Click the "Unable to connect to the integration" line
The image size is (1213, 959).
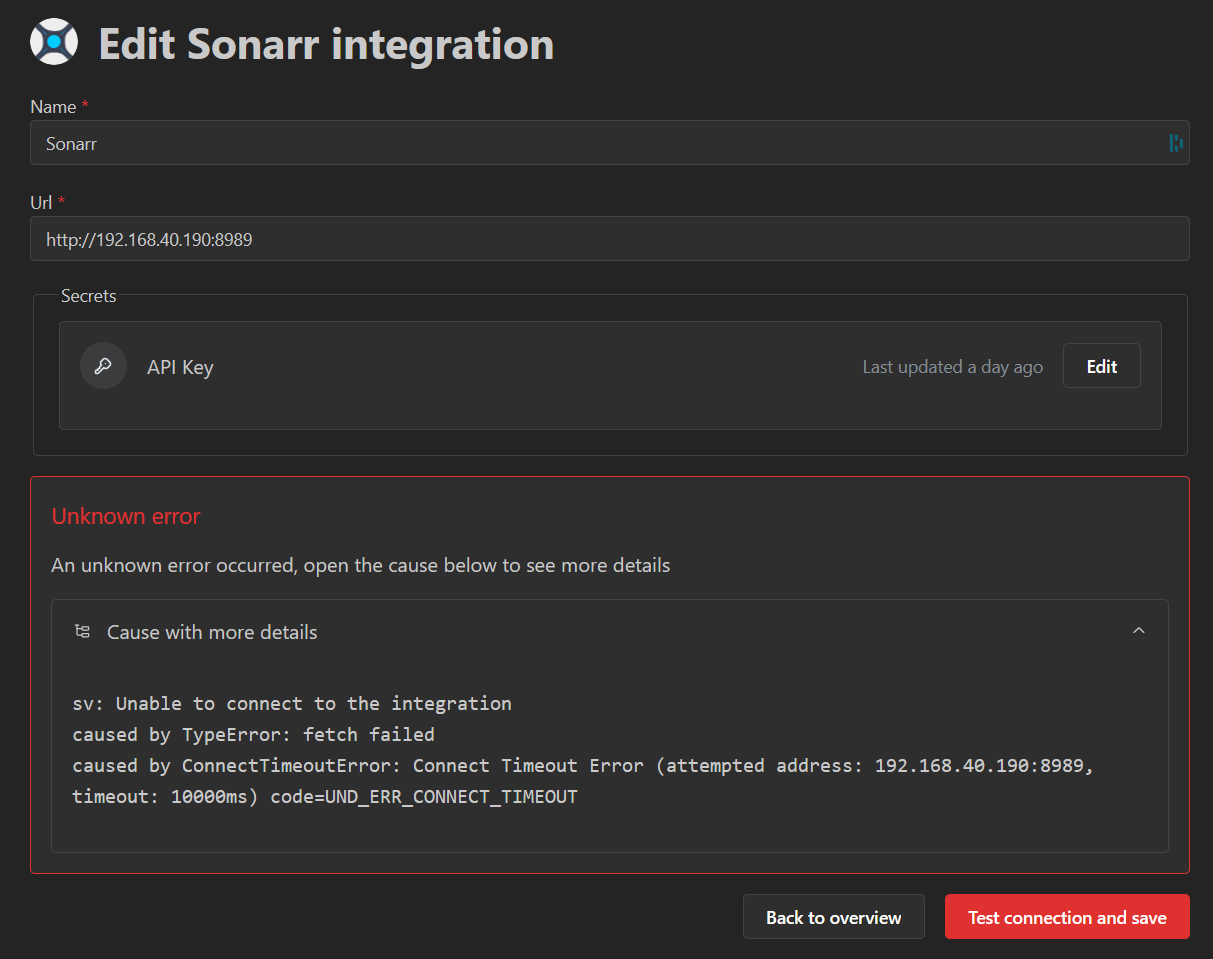click(292, 704)
